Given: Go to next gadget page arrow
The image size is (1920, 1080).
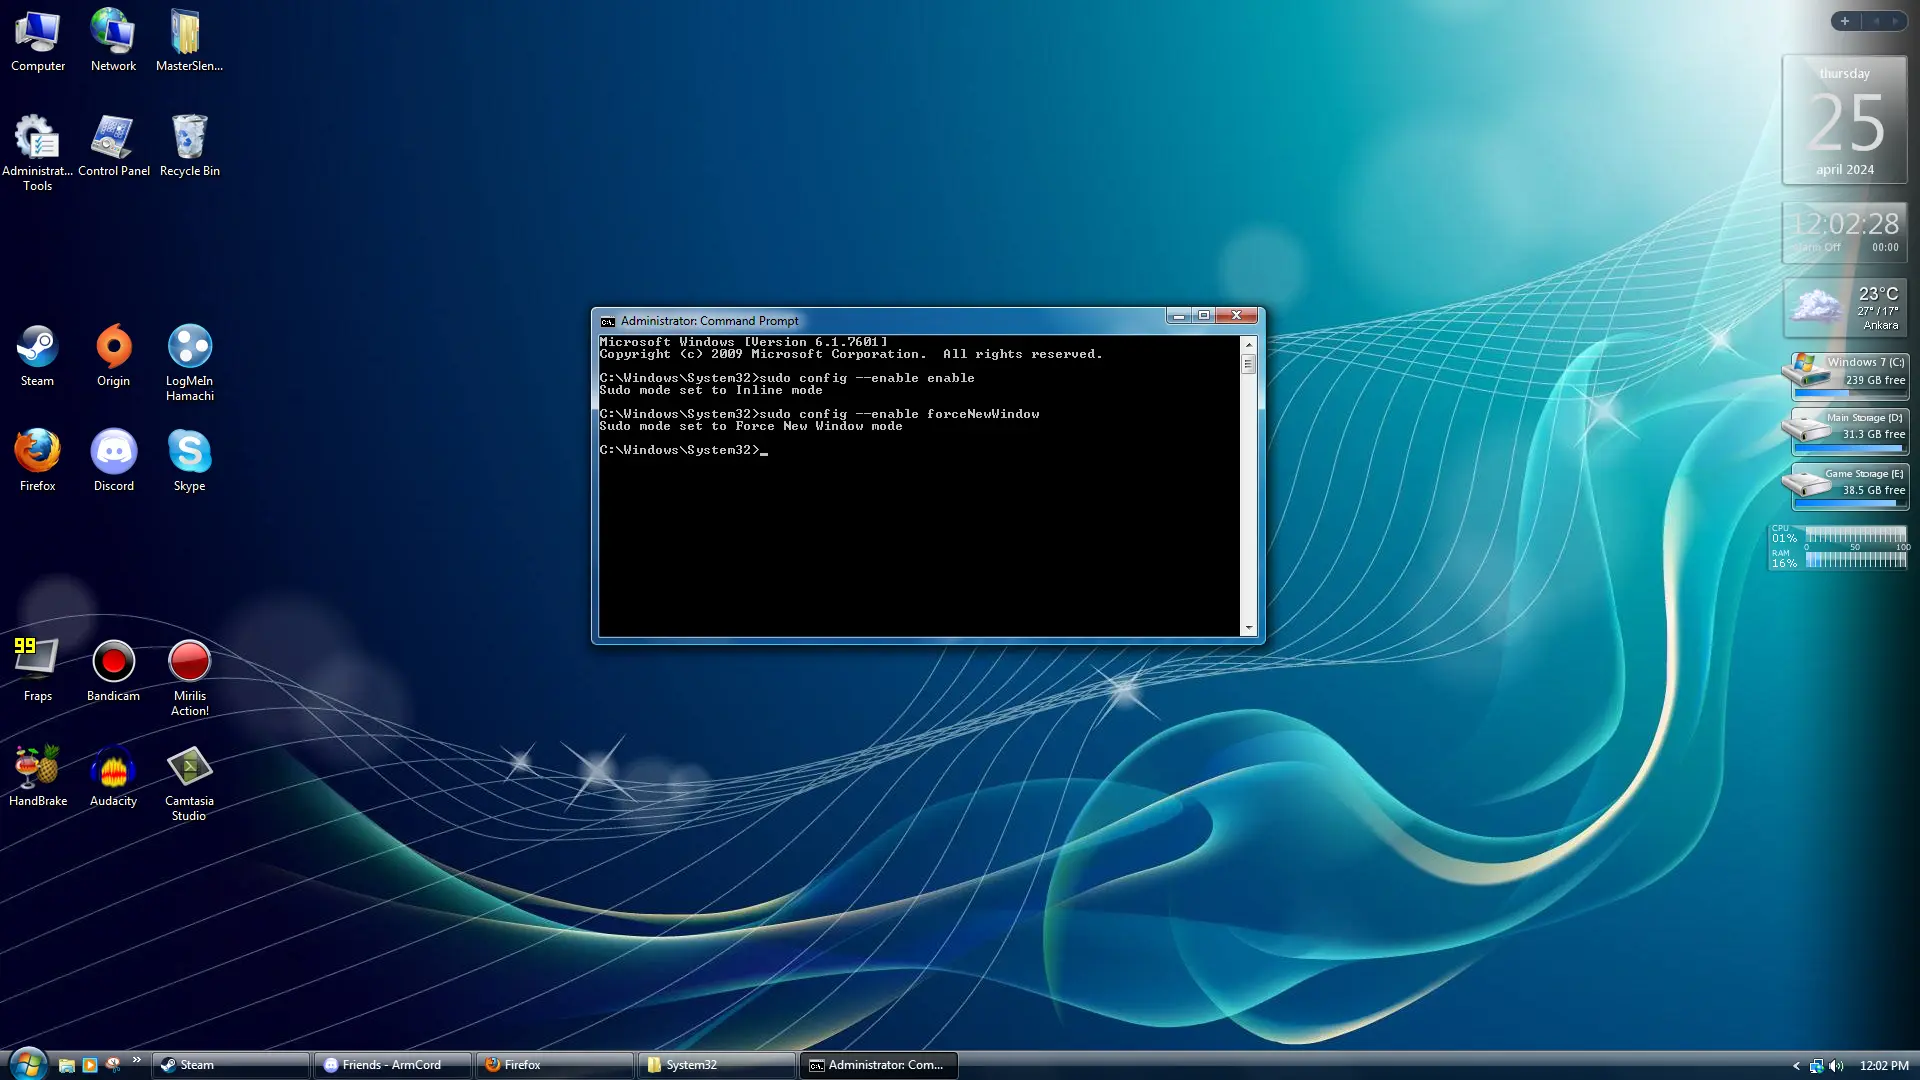Looking at the screenshot, I should click(1895, 21).
